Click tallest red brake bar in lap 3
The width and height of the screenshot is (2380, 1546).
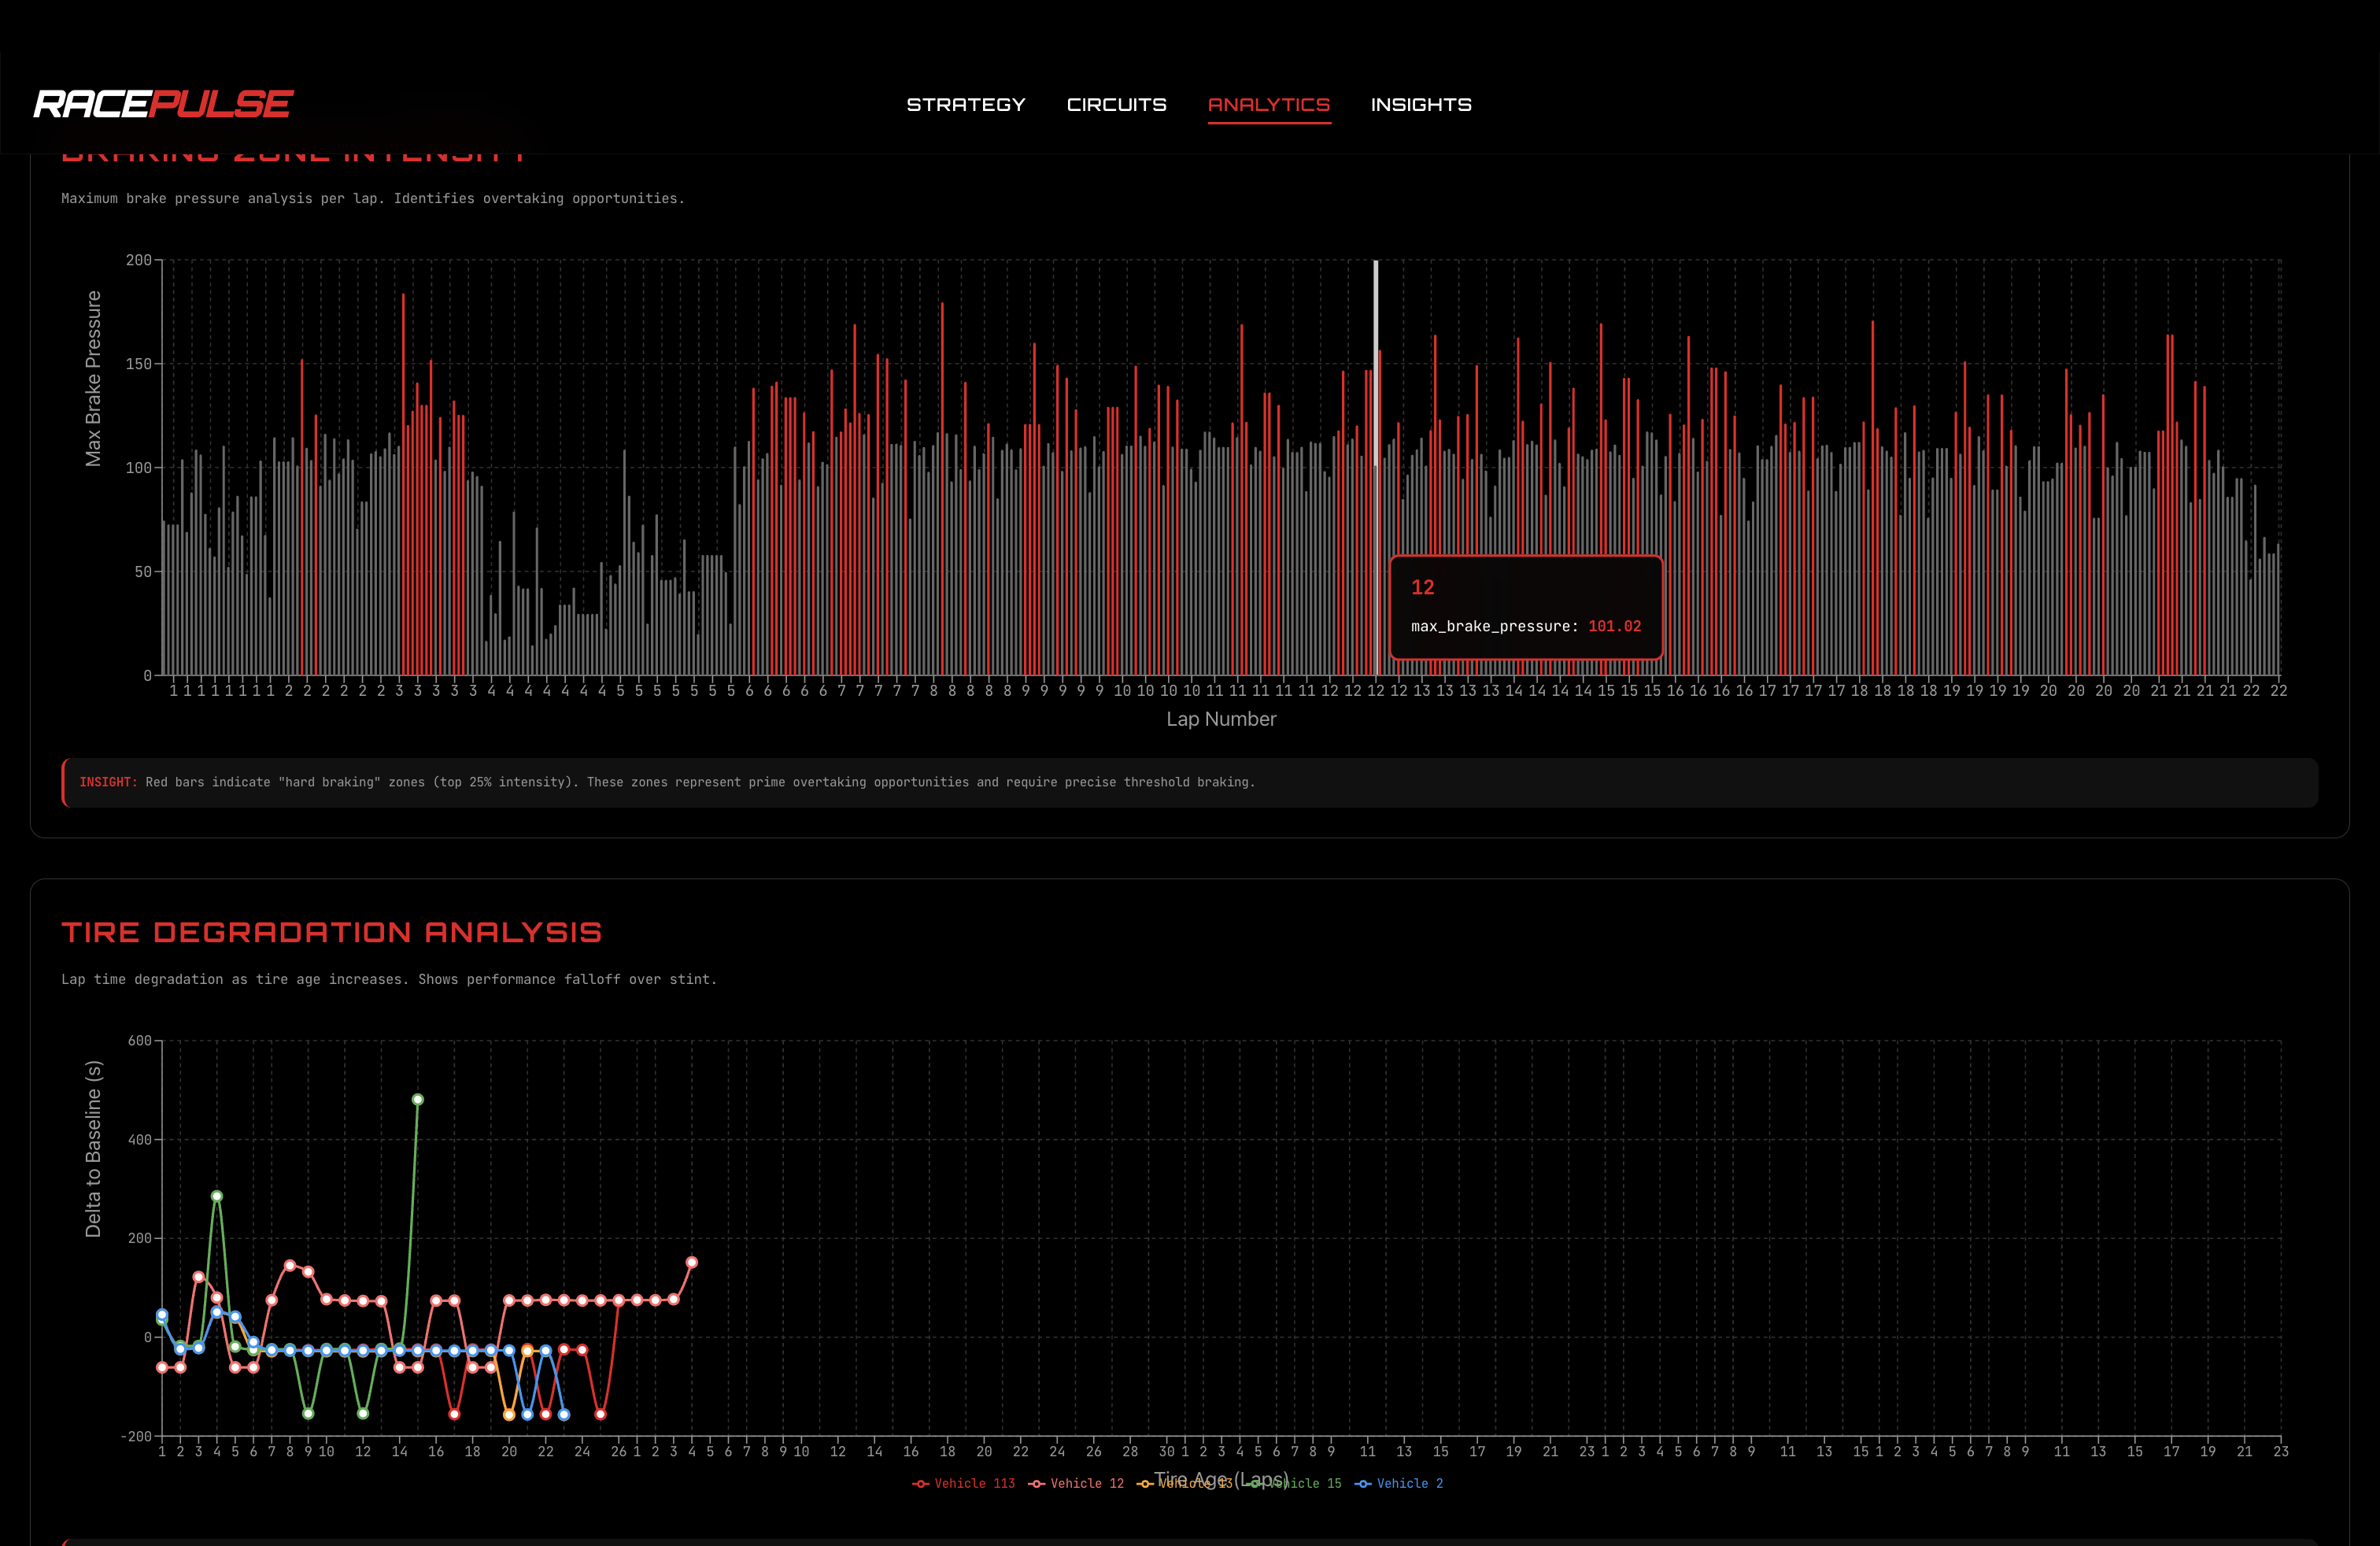(403, 480)
